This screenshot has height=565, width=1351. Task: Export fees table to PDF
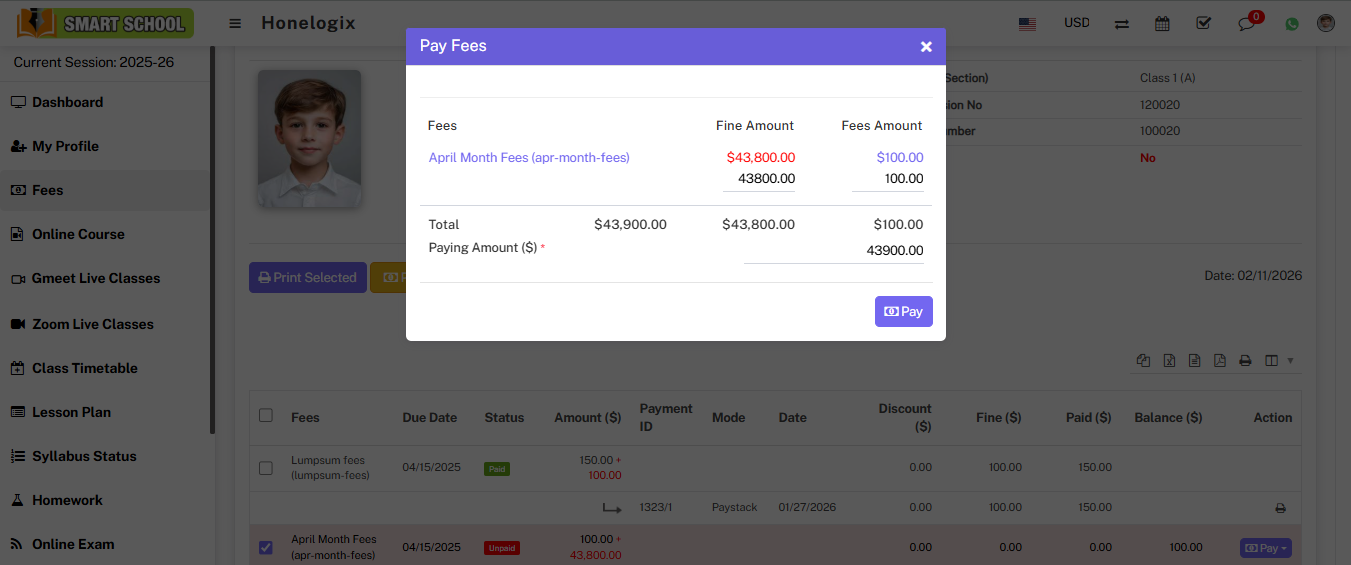(x=1220, y=361)
